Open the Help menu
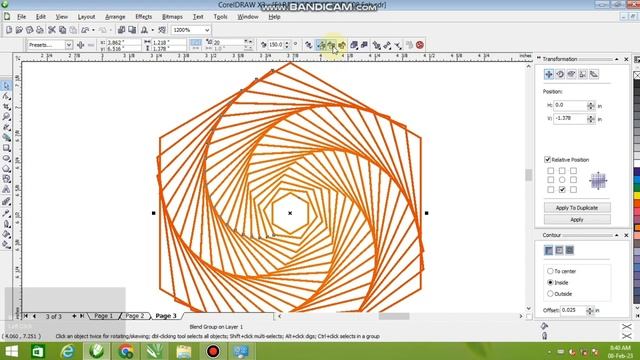640x360 pixels. [274, 17]
